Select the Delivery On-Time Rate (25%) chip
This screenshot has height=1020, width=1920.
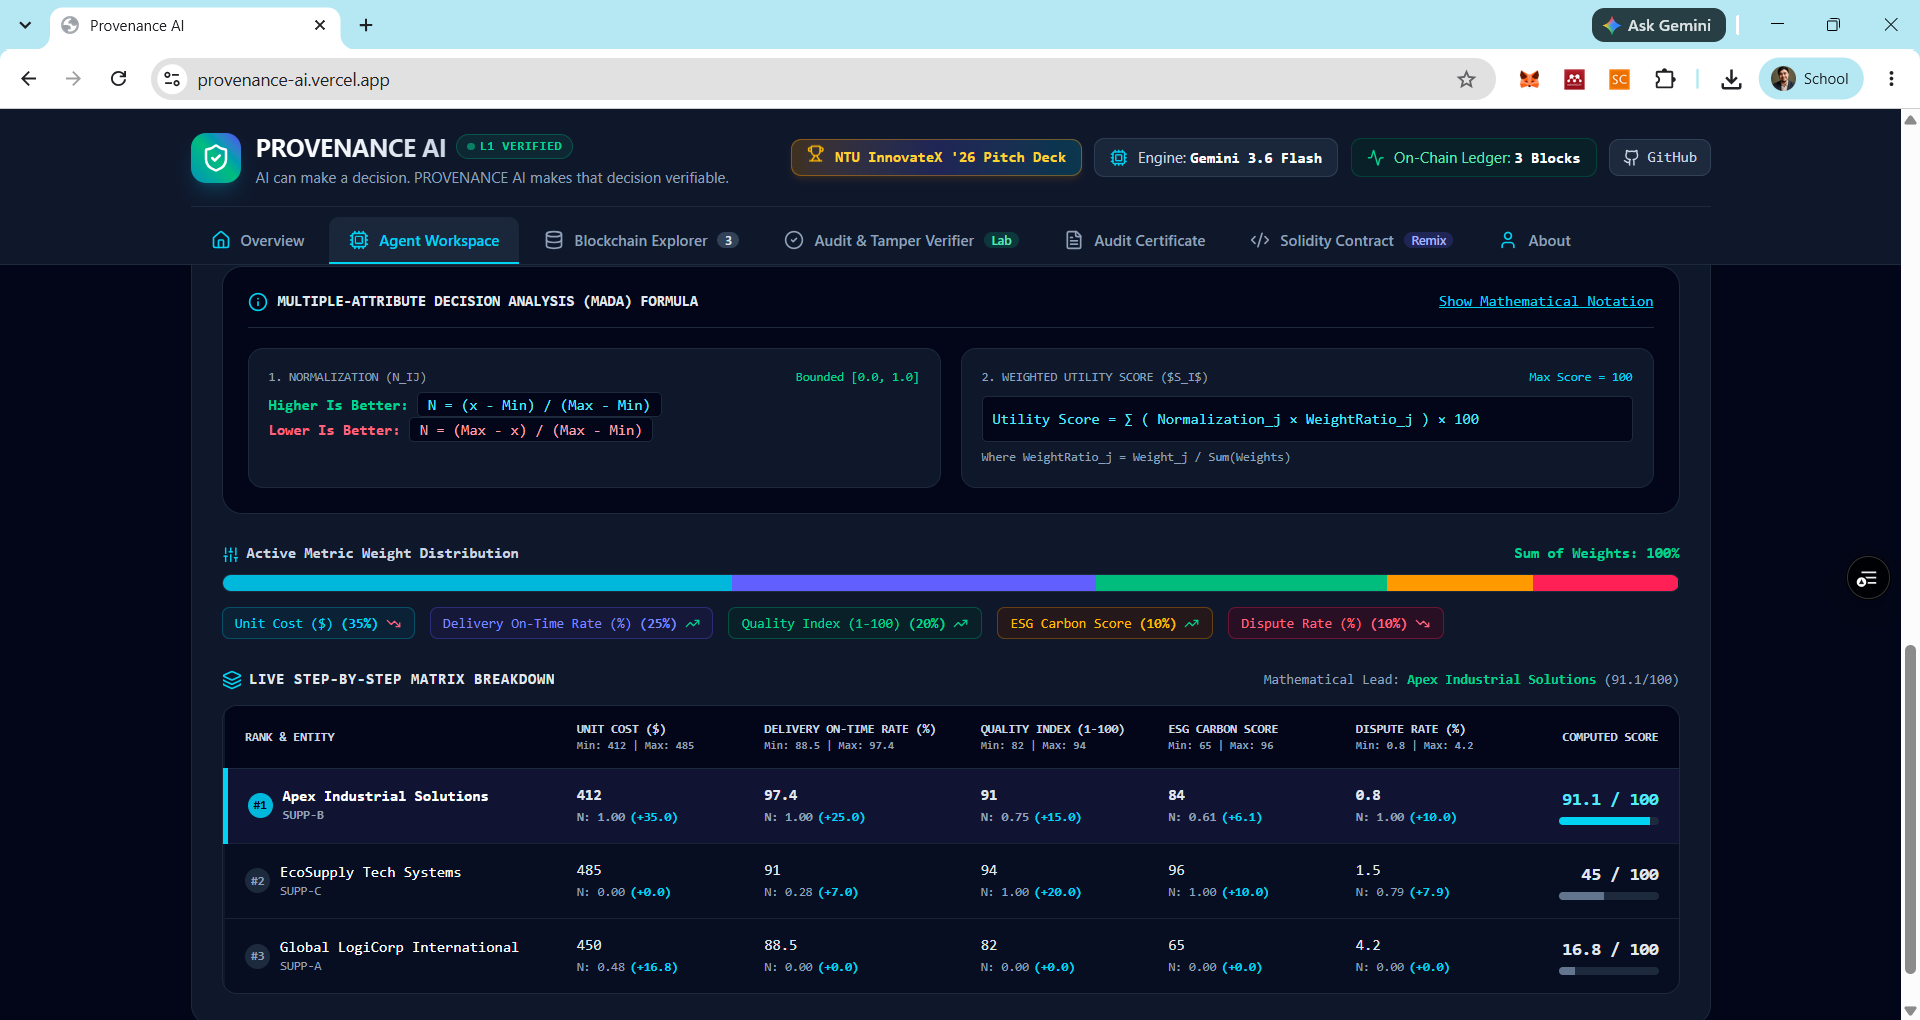[x=571, y=624]
